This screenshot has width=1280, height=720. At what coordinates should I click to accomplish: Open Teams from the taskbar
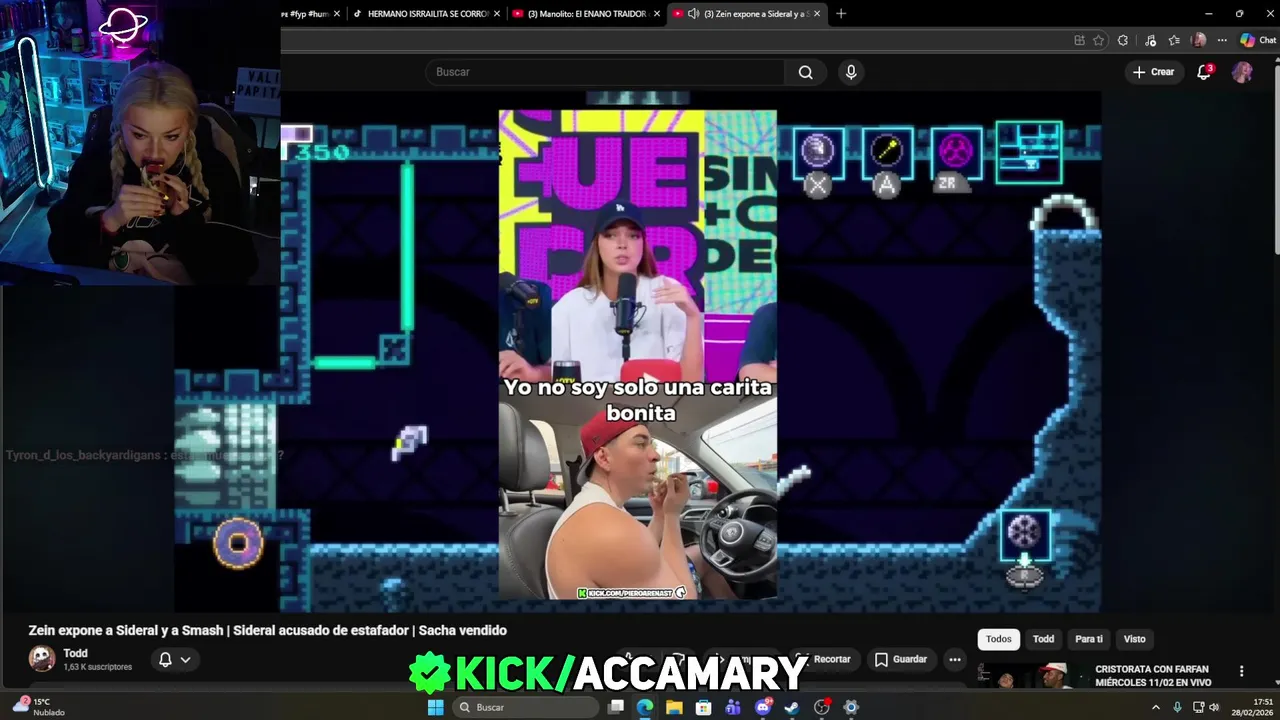733,707
